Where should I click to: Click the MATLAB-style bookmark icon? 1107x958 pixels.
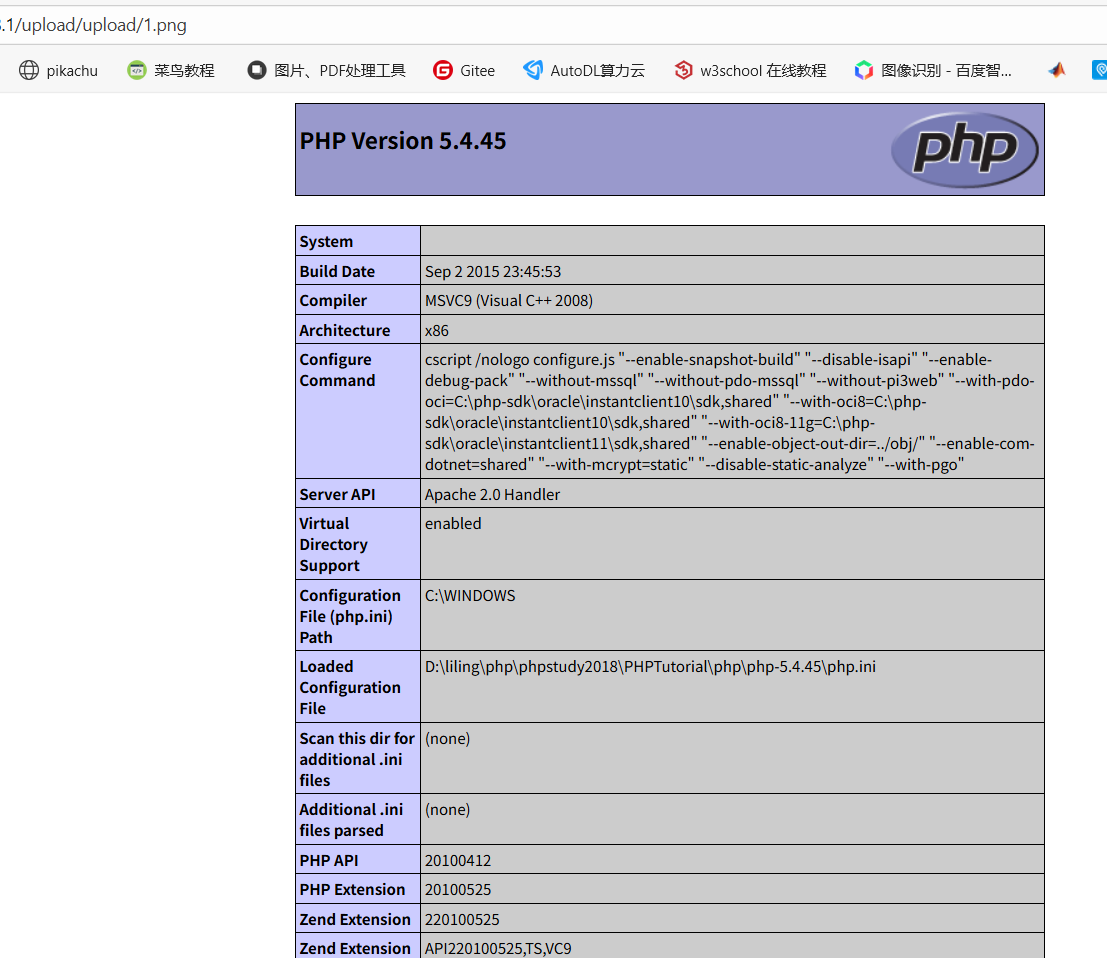point(1057,70)
